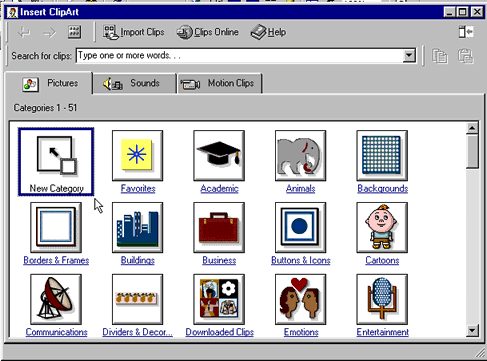This screenshot has height=361, width=487.
Task: Toggle the window shrink/expand size icon
Action: tap(466, 32)
